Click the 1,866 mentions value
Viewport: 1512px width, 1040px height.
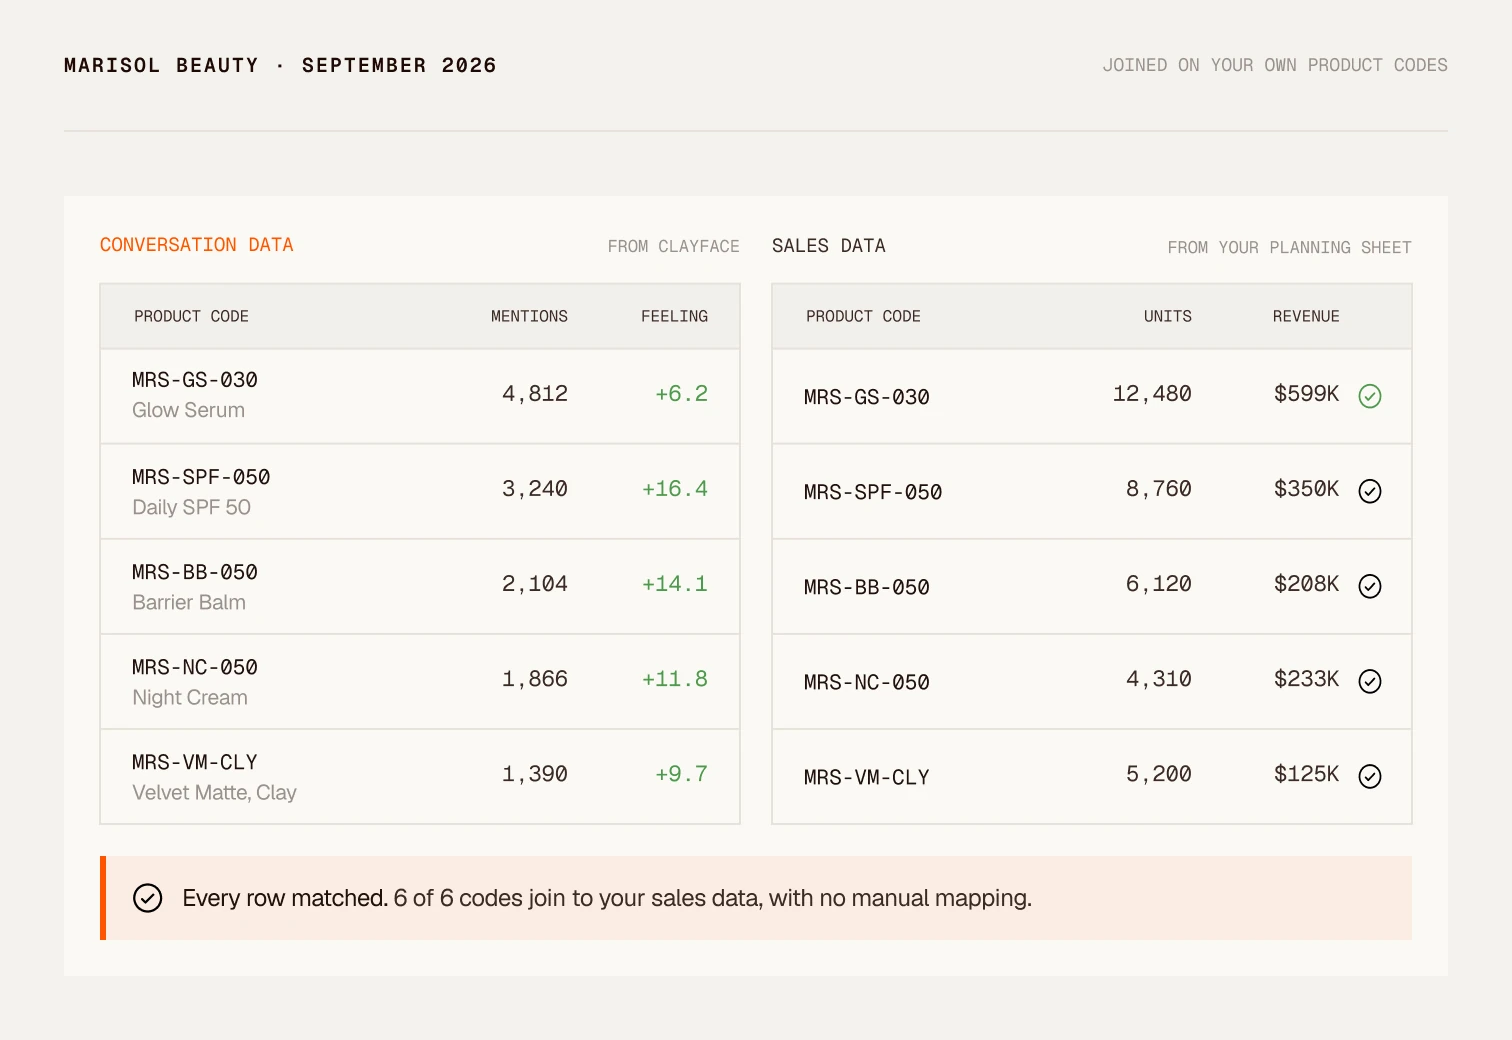(535, 679)
